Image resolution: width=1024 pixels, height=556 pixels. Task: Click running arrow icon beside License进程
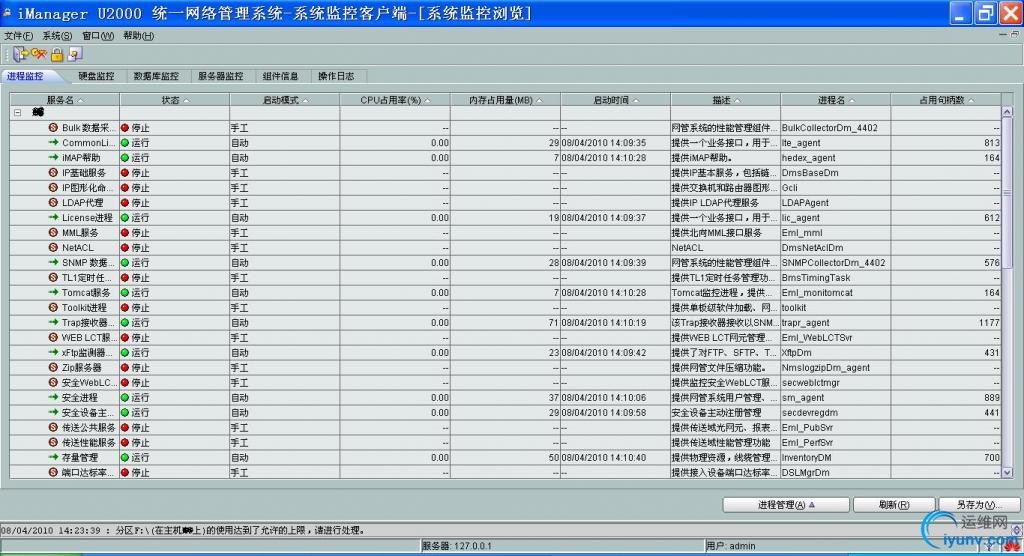coord(54,218)
